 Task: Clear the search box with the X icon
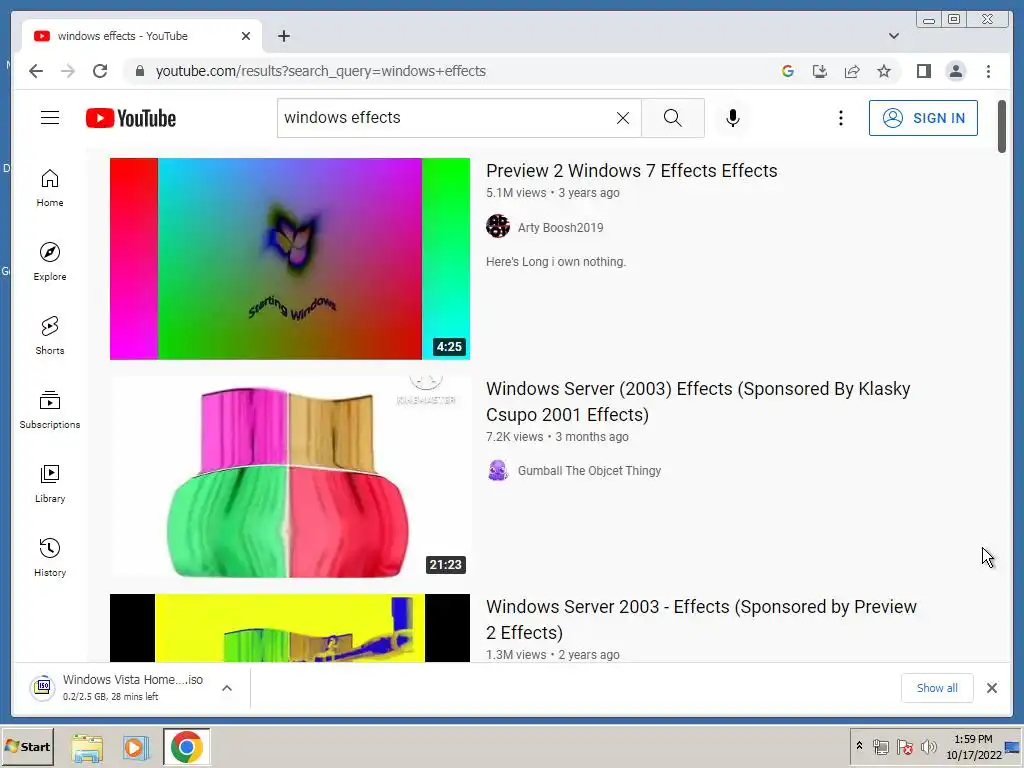(x=623, y=118)
